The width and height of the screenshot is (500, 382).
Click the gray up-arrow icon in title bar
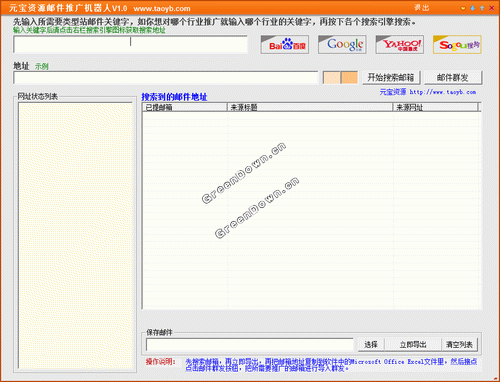pyautogui.click(x=482, y=8)
